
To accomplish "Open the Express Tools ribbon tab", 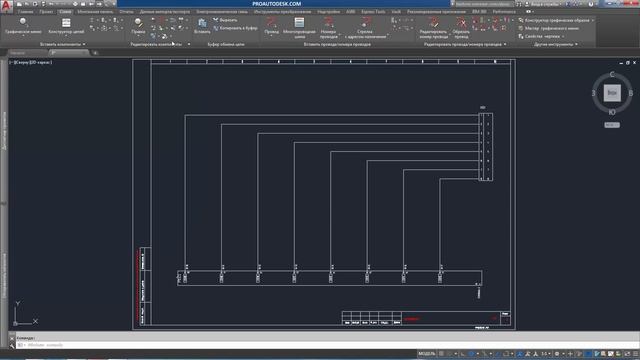I will point(373,11).
